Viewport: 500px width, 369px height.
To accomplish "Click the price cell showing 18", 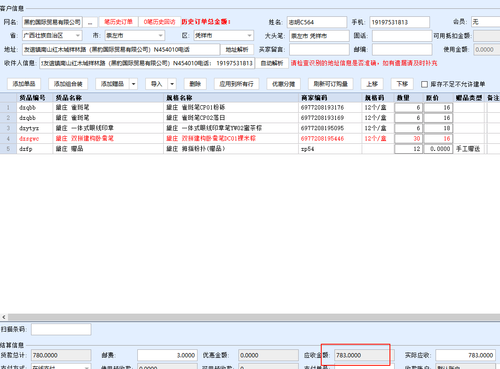I will [x=438, y=128].
